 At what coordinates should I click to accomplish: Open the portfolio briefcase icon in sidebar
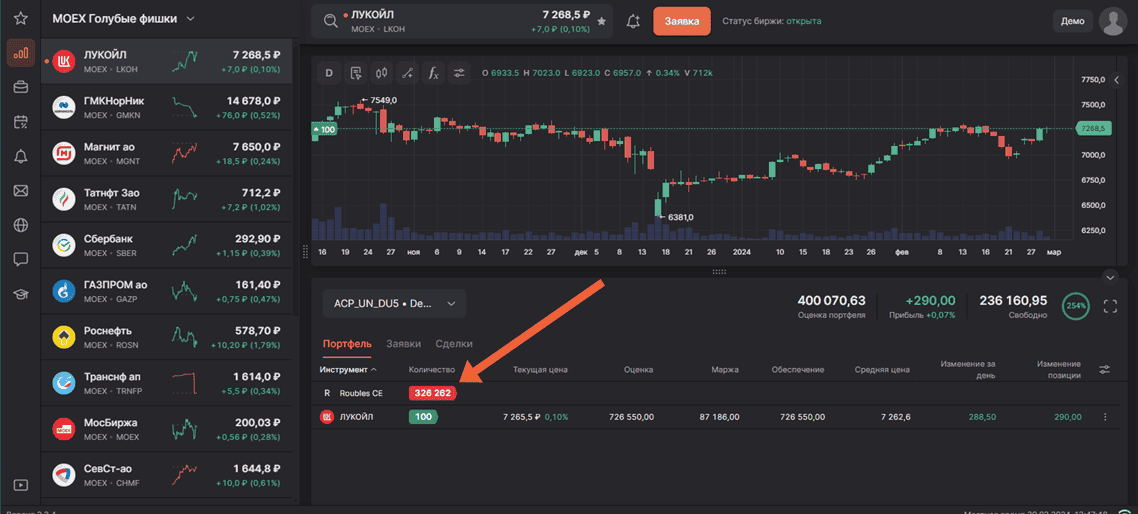point(20,87)
